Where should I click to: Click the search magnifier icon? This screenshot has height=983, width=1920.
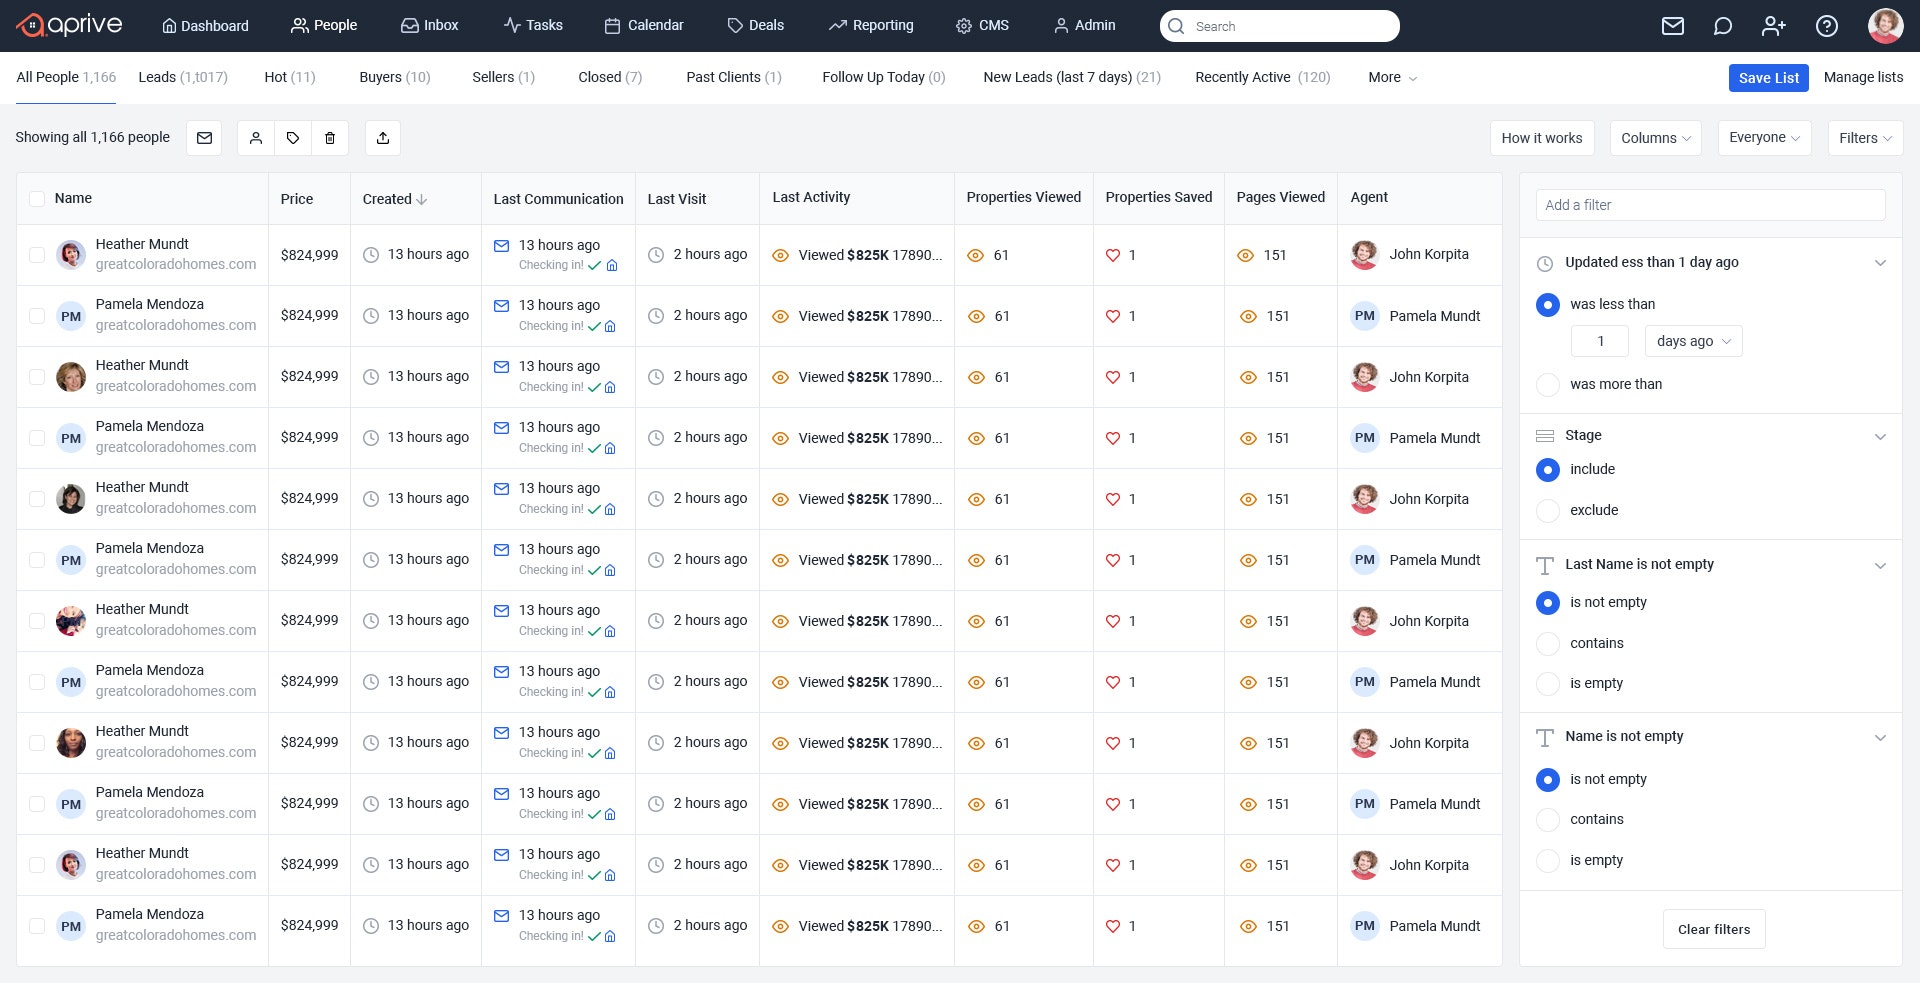[1177, 26]
